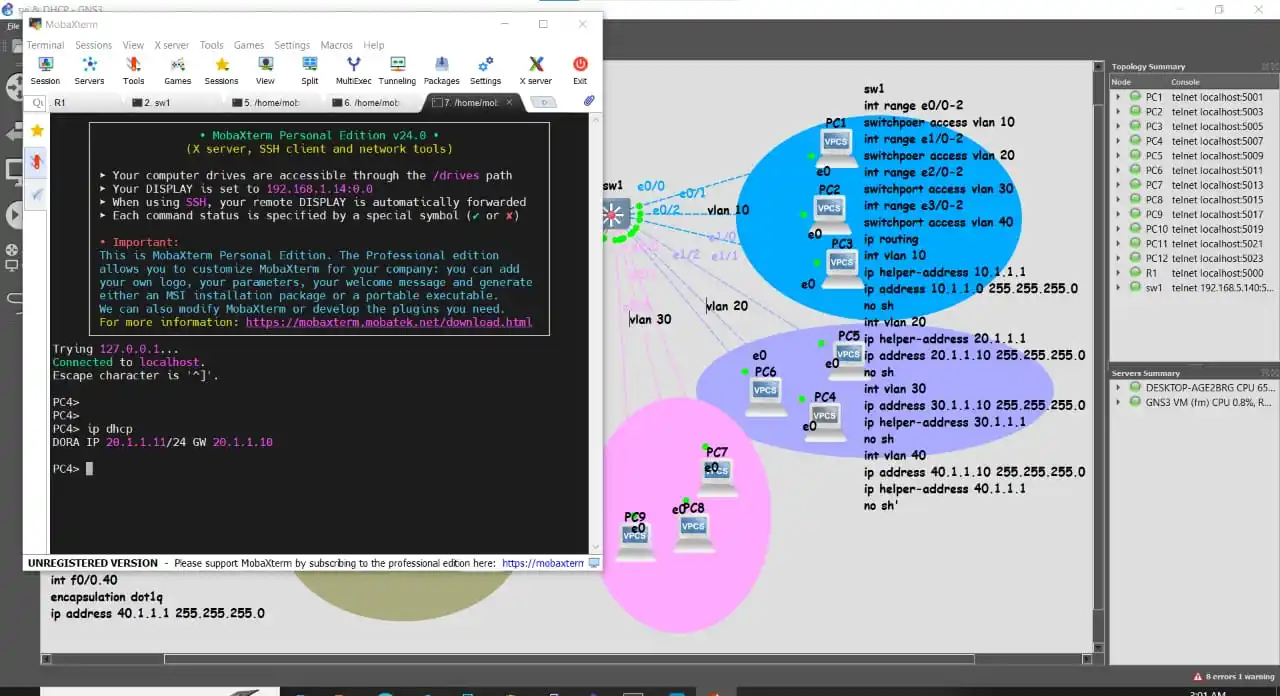Viewport: 1280px width, 696px height.
Task: Click the Servers toolbar icon
Action: (x=89, y=70)
